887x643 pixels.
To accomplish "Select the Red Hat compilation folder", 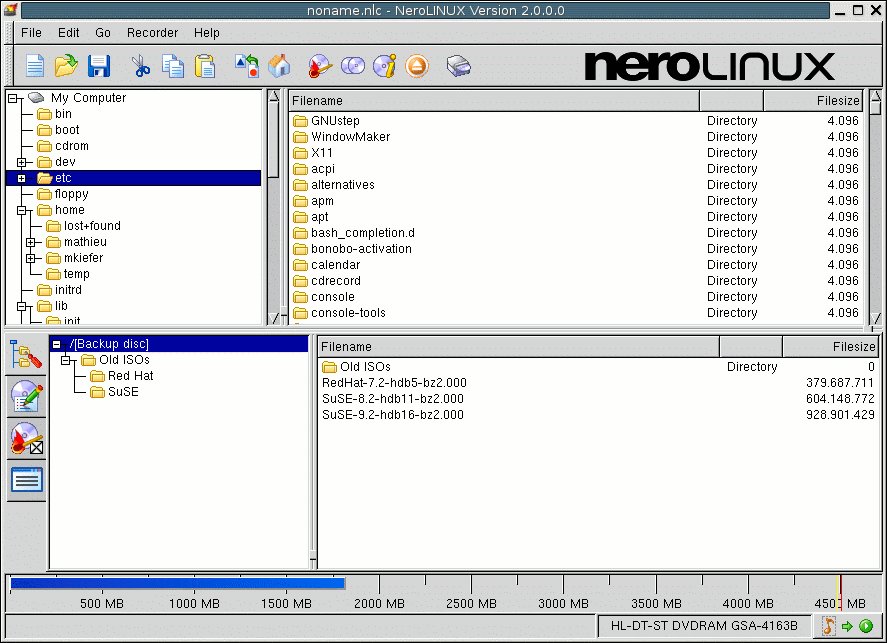I will point(131,376).
